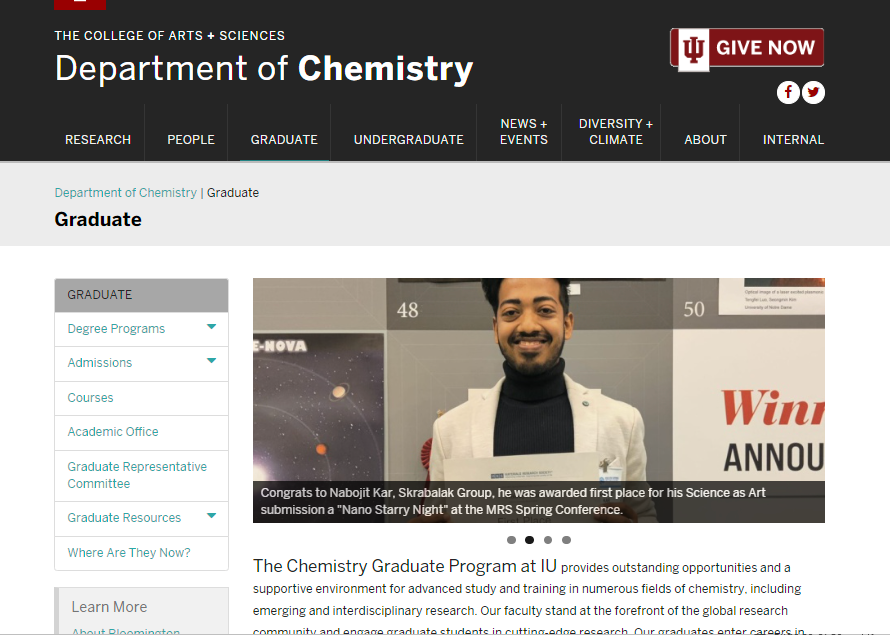Click The Chemistry Graduate Program at IU heading

(405, 566)
